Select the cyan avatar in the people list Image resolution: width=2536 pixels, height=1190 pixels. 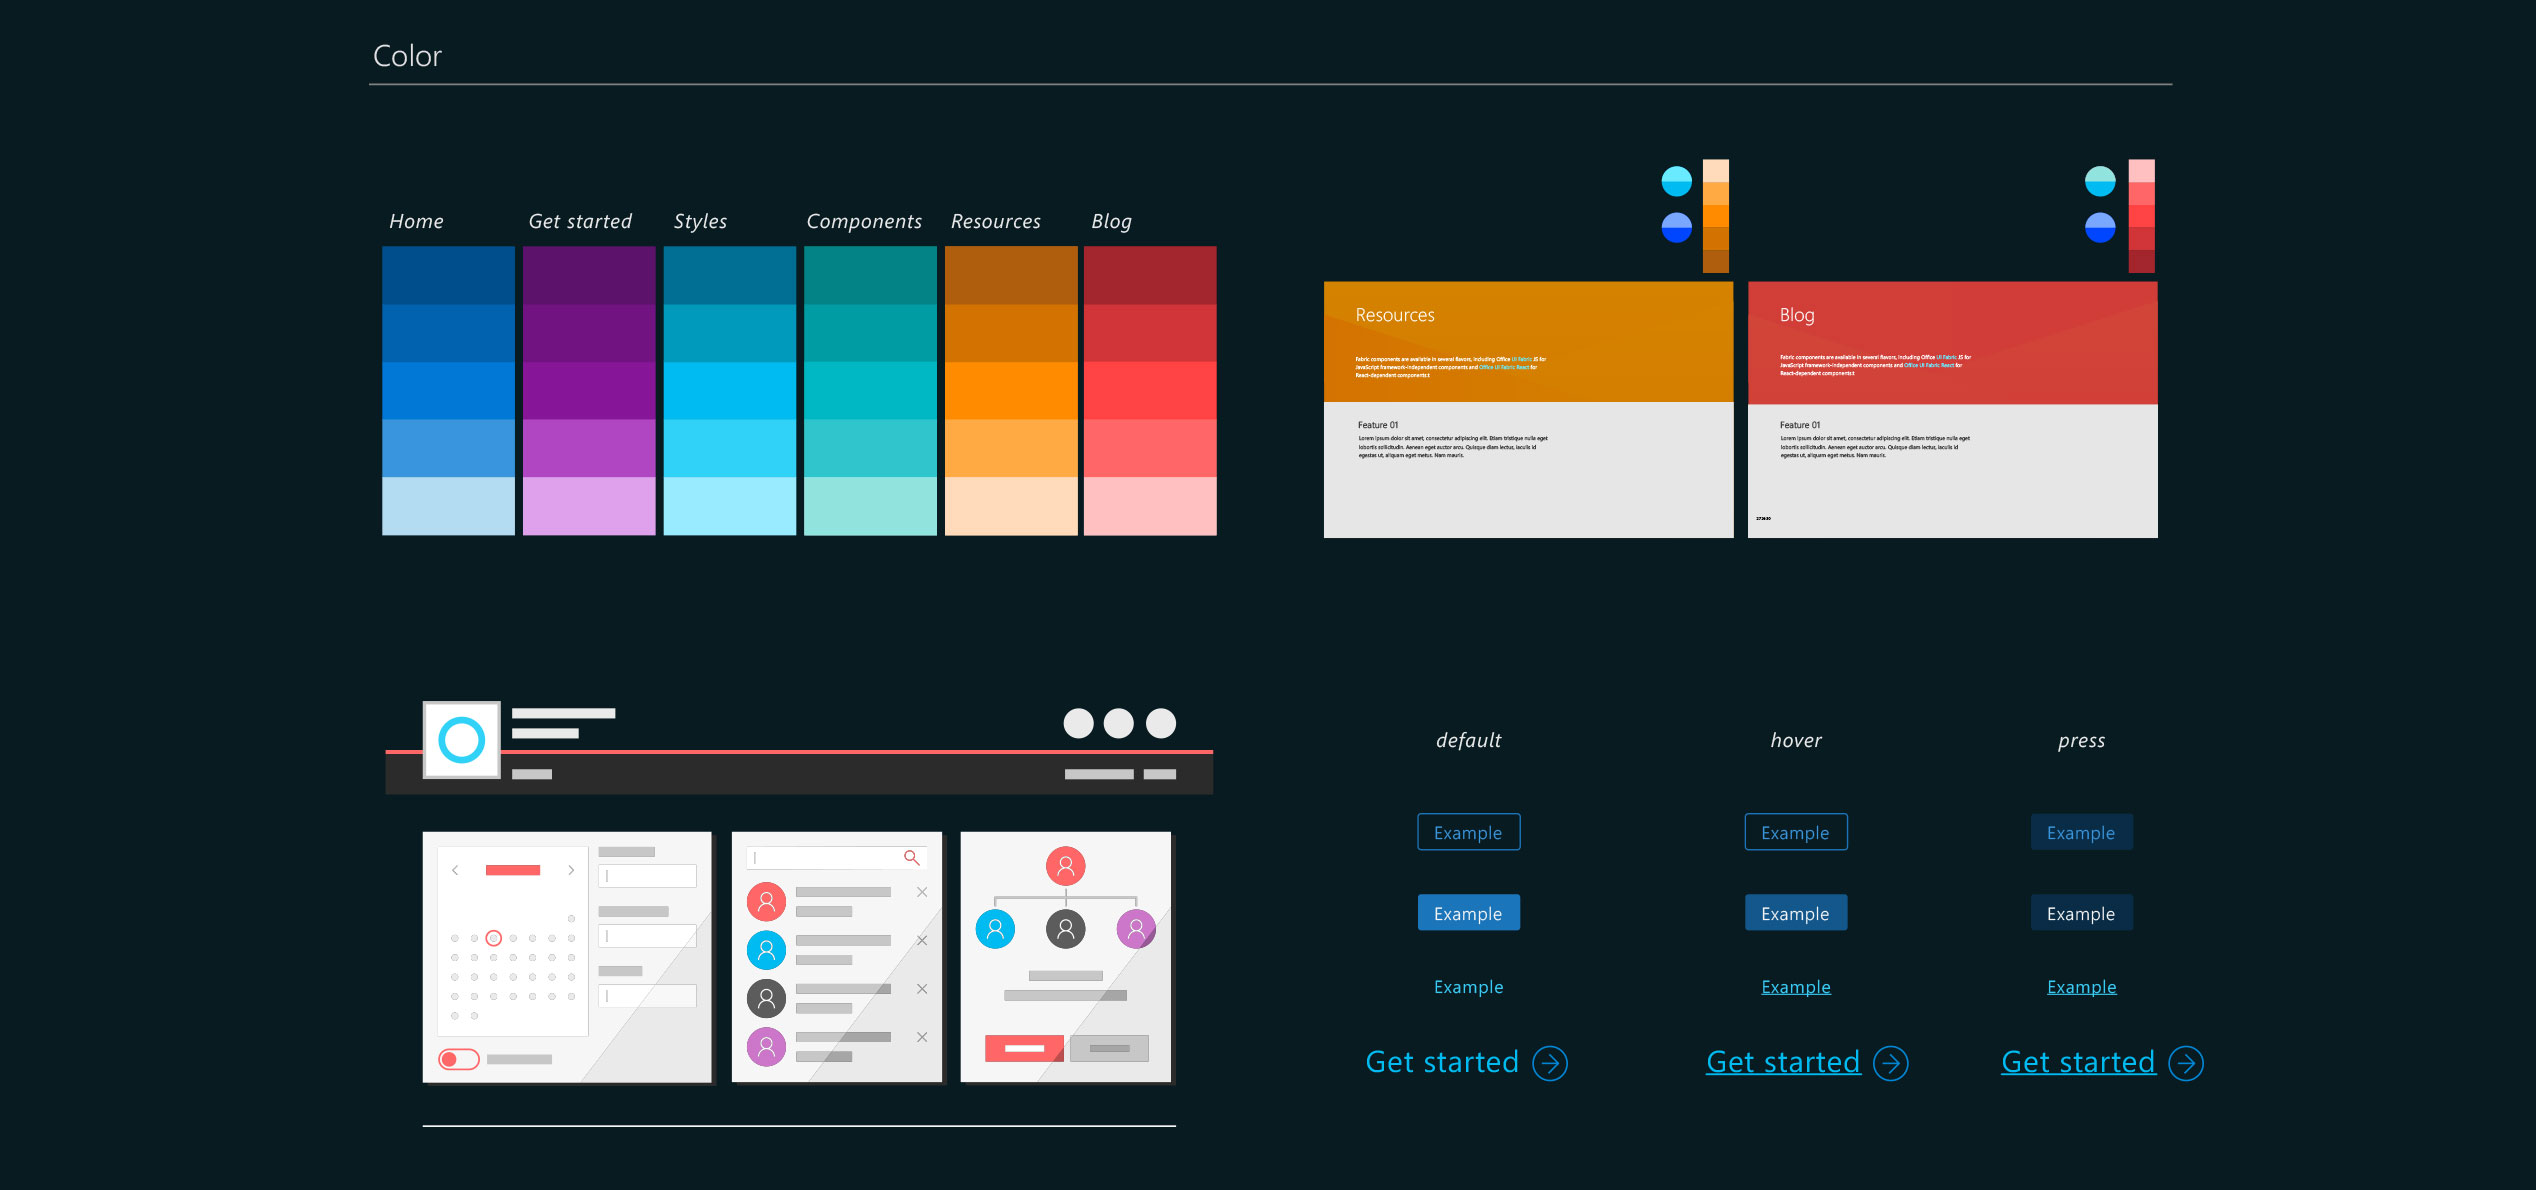766,949
